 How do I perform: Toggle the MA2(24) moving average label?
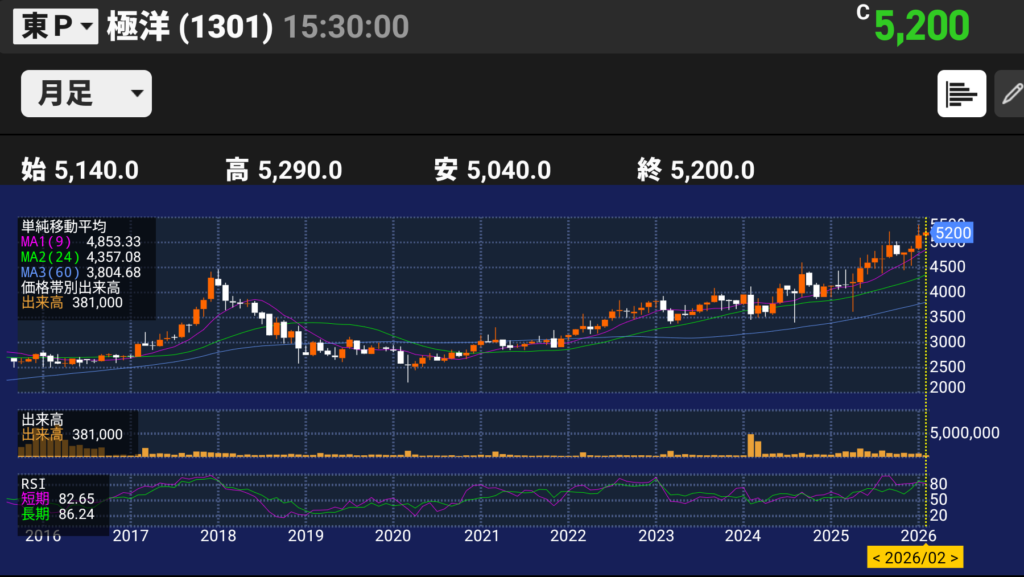coord(84,257)
